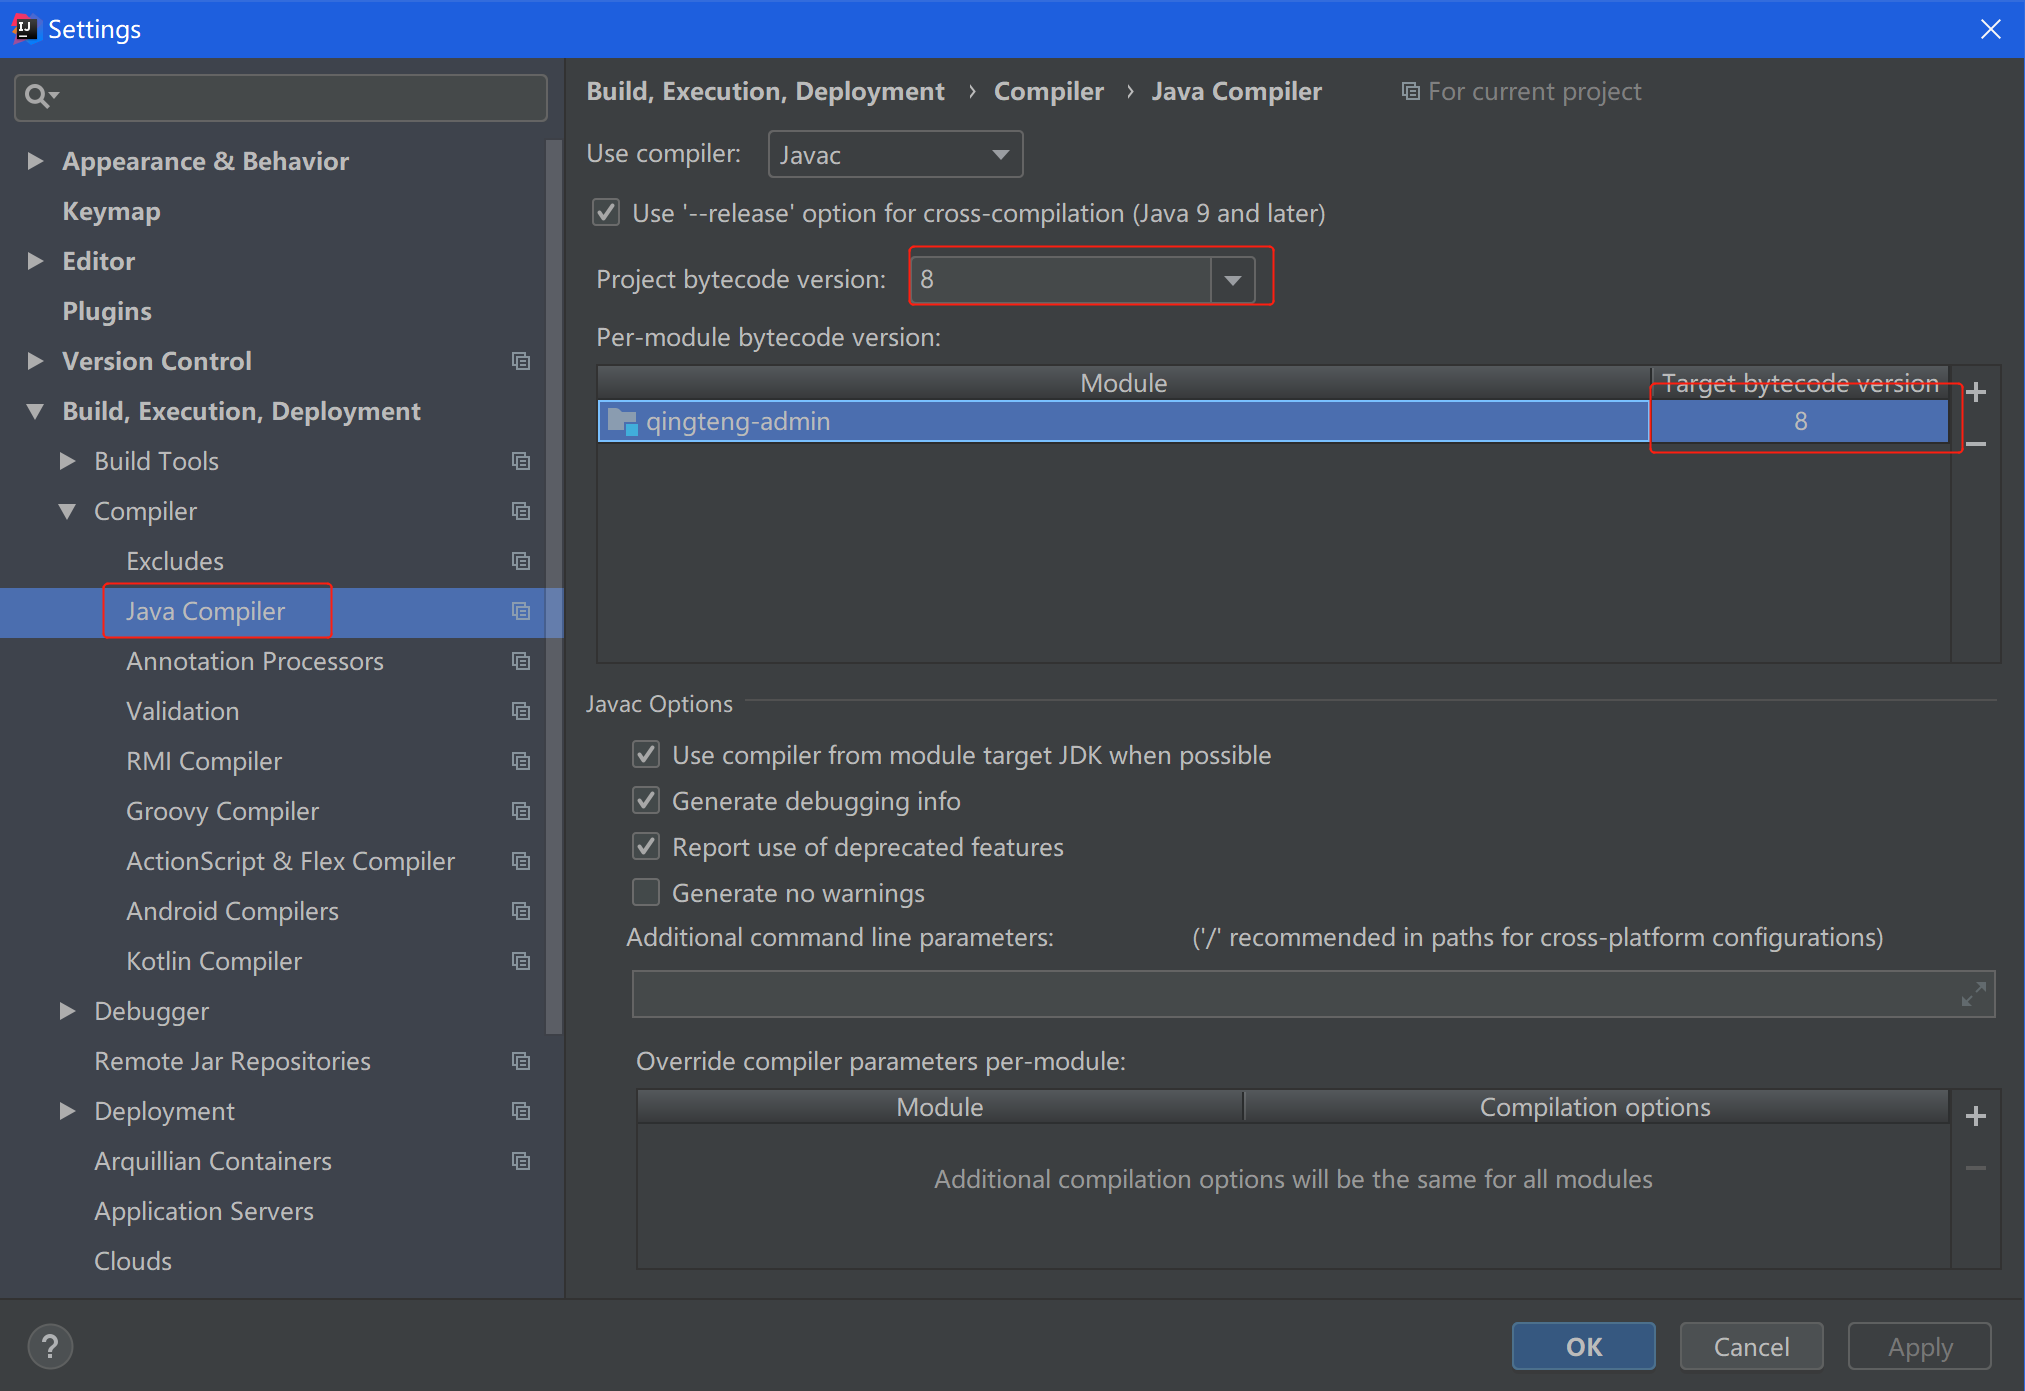The image size is (2025, 1391).
Task: Add per-module bytecode version with plus icon
Action: [1975, 393]
